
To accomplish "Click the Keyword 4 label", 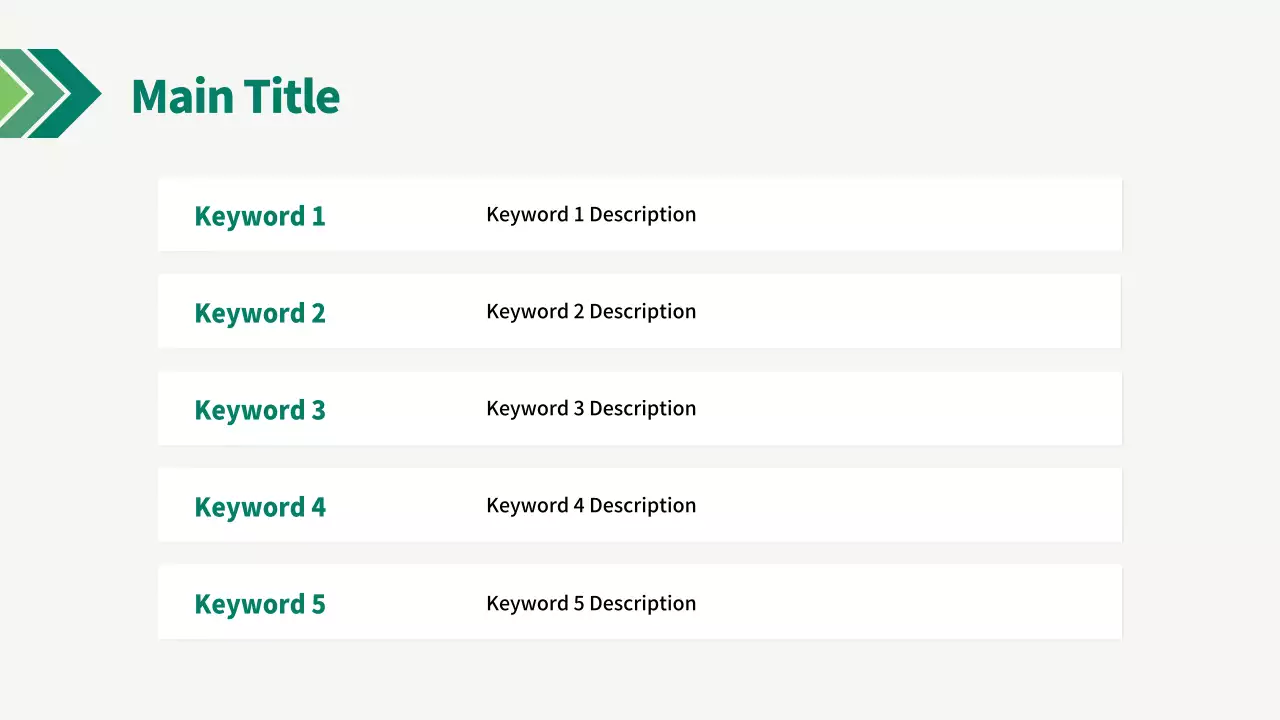I will (260, 507).
